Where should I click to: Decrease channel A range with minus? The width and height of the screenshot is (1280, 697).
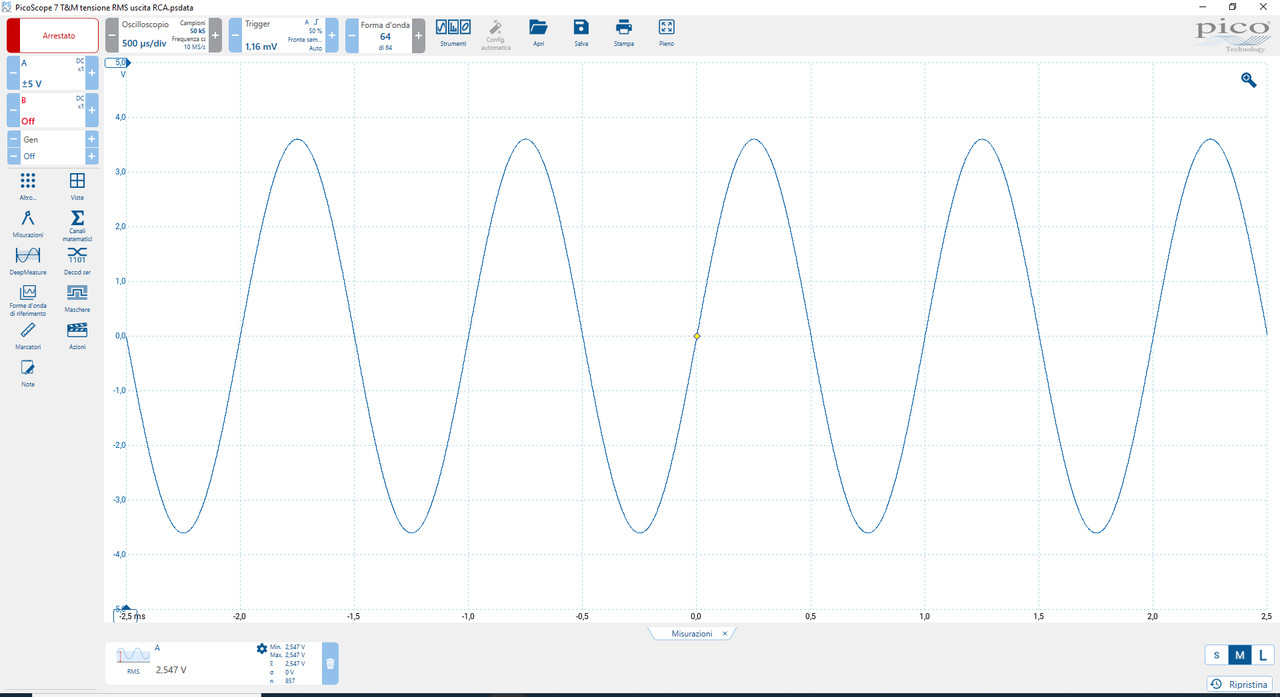[13, 73]
